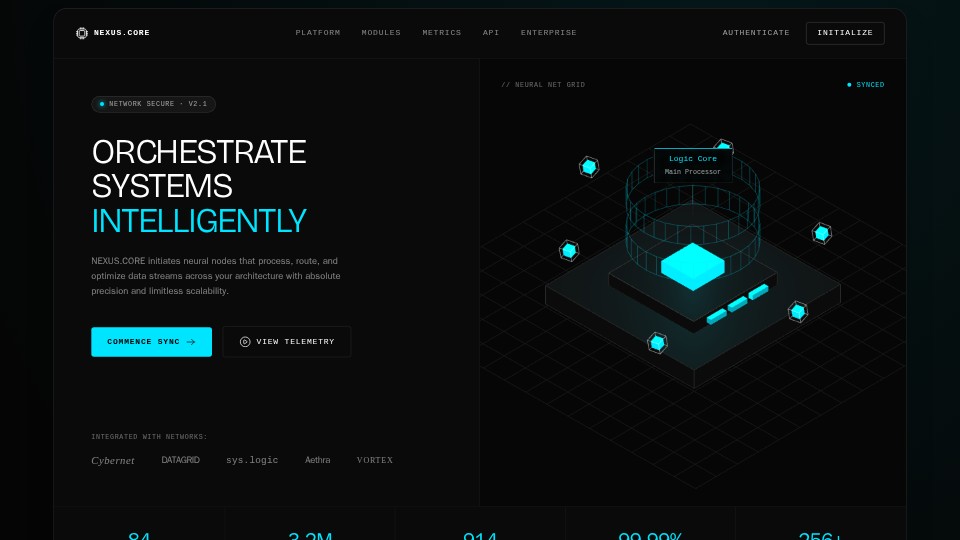Click the Network Secure V2.1 badge

click(x=153, y=104)
